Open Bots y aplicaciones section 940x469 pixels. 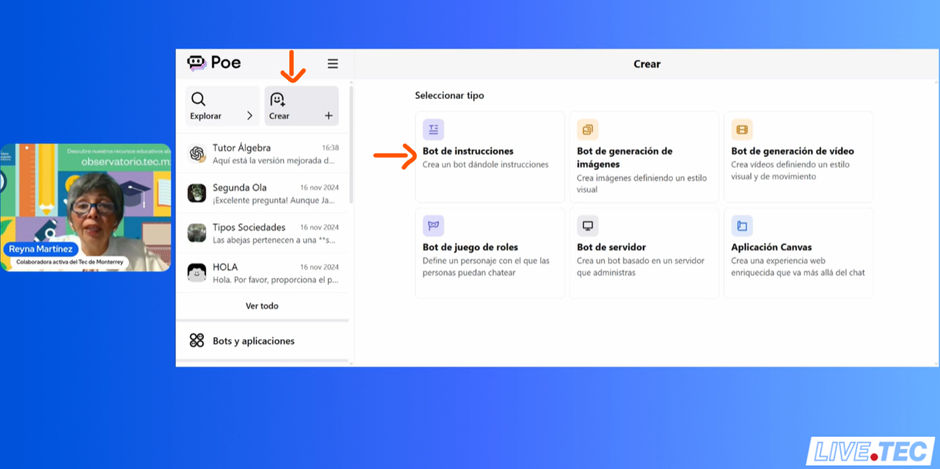click(253, 341)
